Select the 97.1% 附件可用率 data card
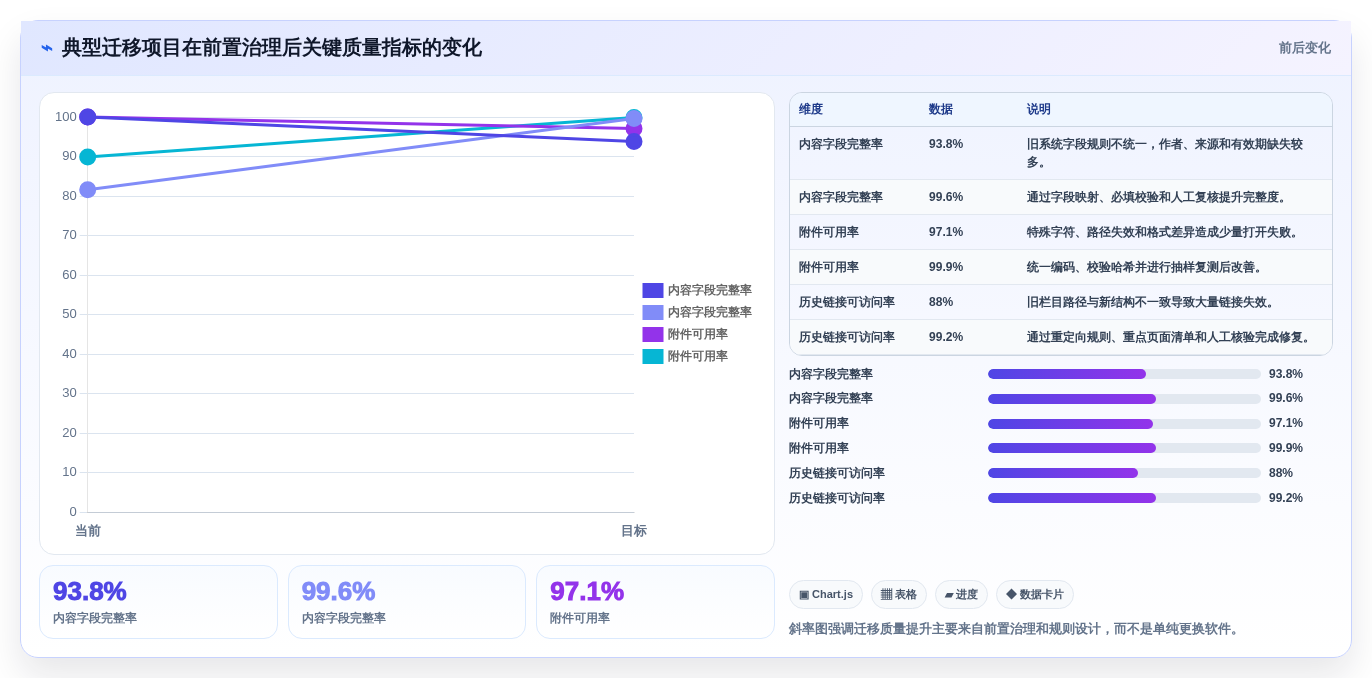The image size is (1372, 678). (655, 602)
